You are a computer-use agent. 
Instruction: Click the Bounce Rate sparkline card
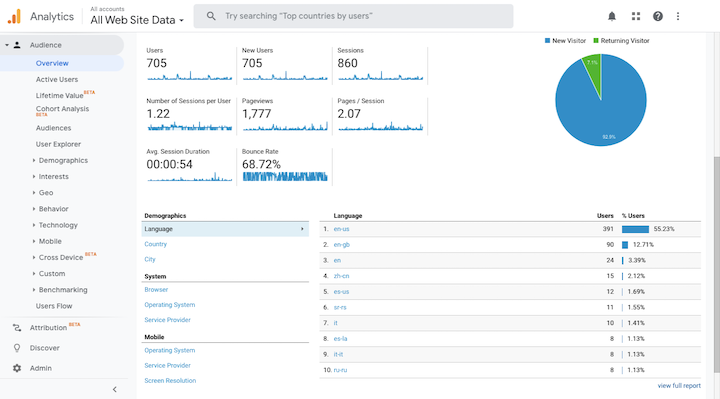(285, 166)
